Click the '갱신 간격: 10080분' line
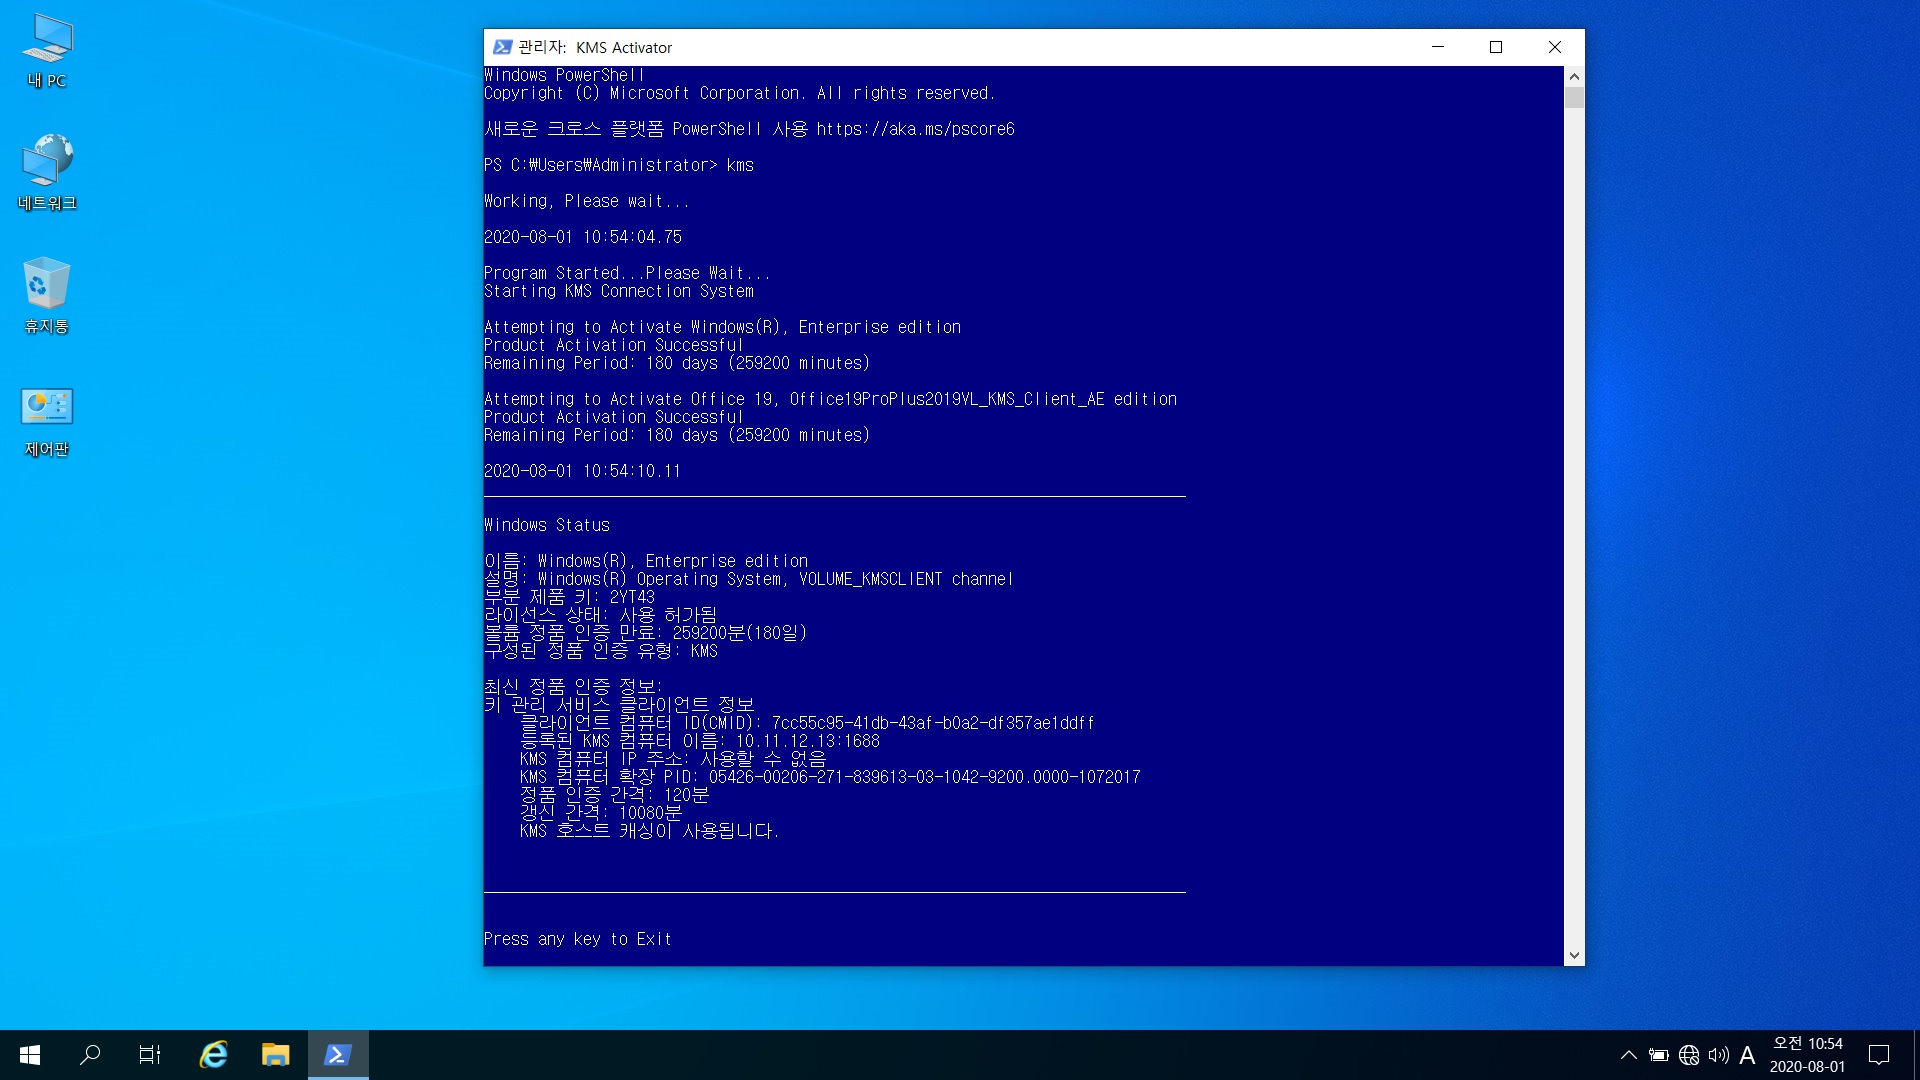 (601, 813)
